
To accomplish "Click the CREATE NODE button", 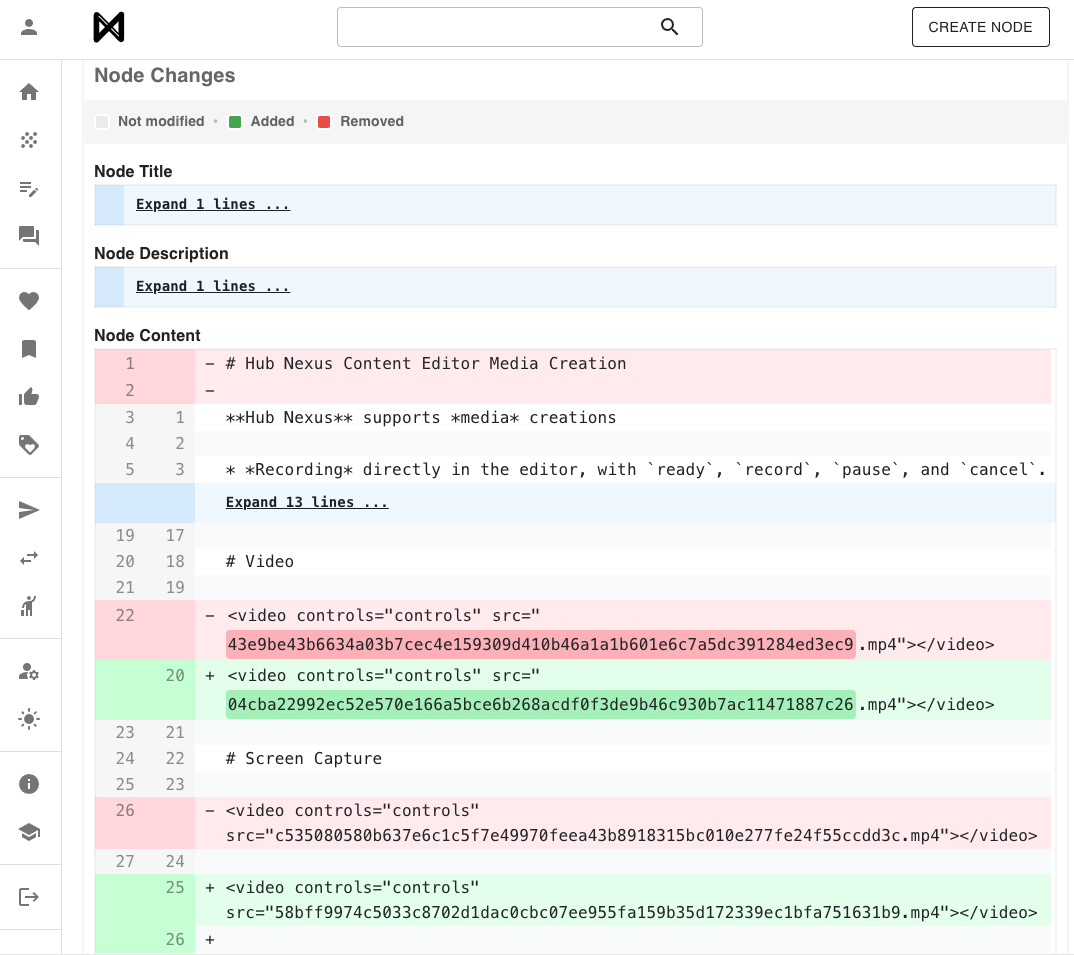I will (x=980, y=27).
